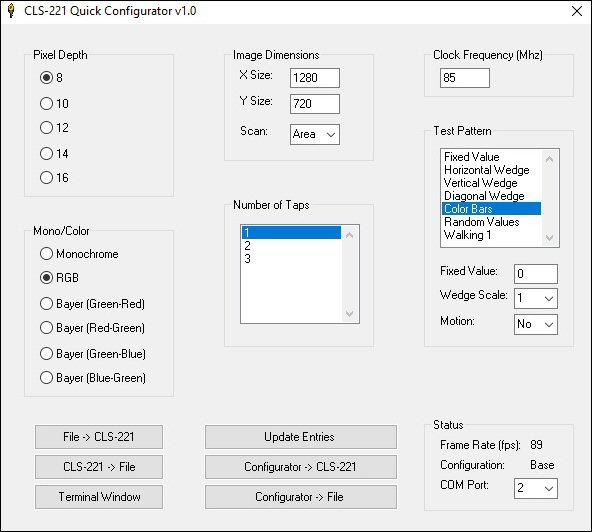Viewport: 592px width, 532px height.
Task: Select 10-bit pixel depth
Action: (x=46, y=103)
